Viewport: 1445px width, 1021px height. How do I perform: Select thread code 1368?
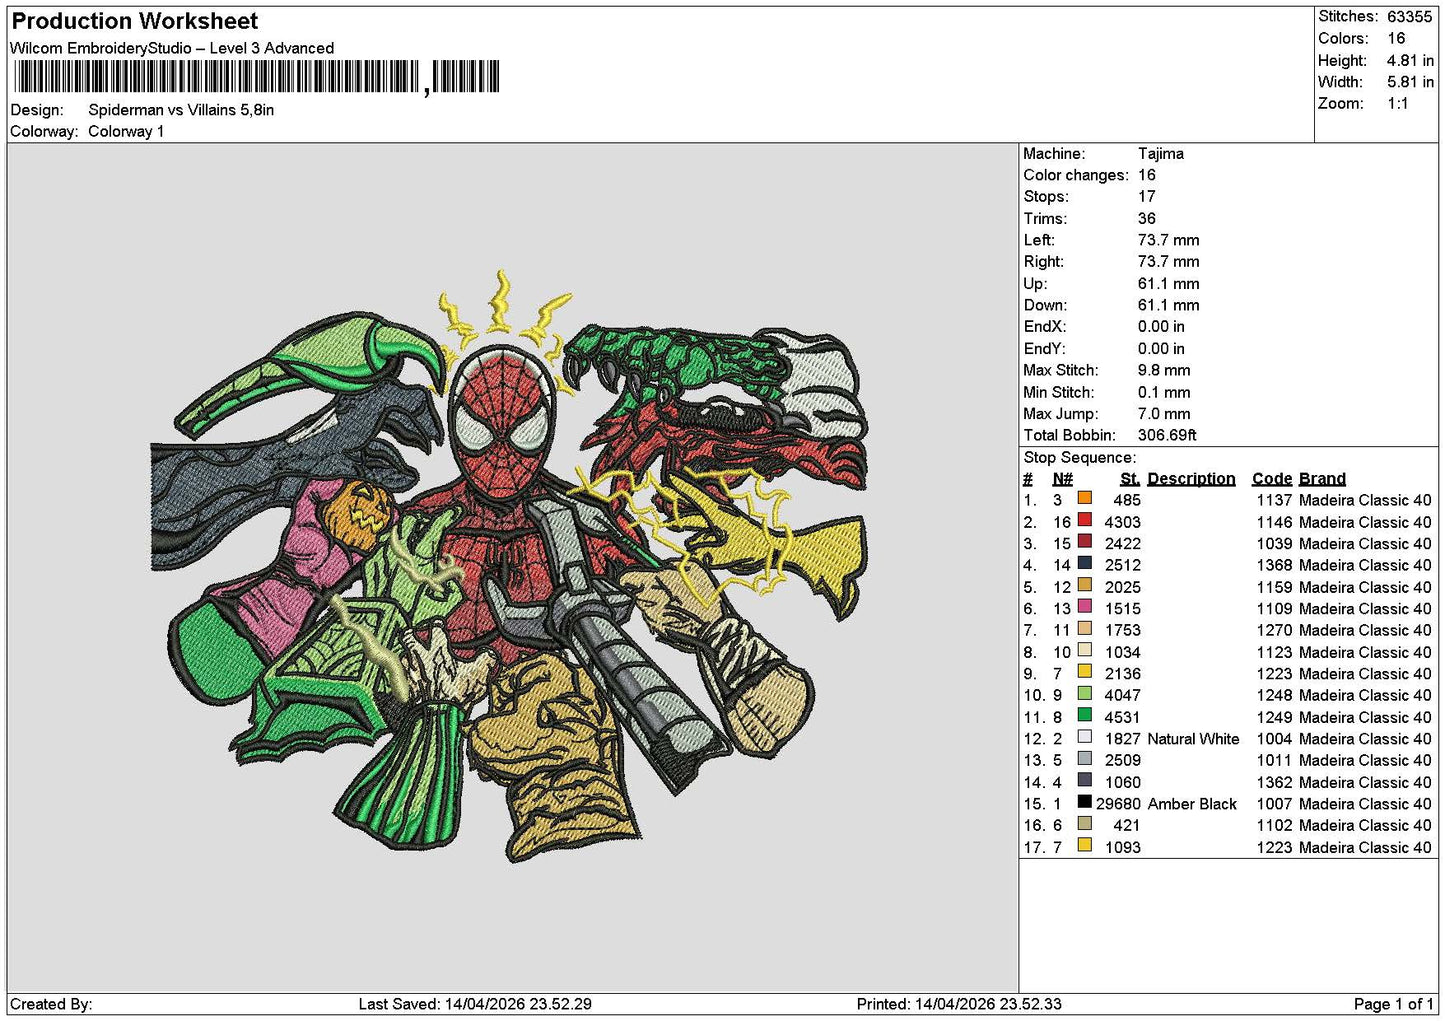point(1274,565)
